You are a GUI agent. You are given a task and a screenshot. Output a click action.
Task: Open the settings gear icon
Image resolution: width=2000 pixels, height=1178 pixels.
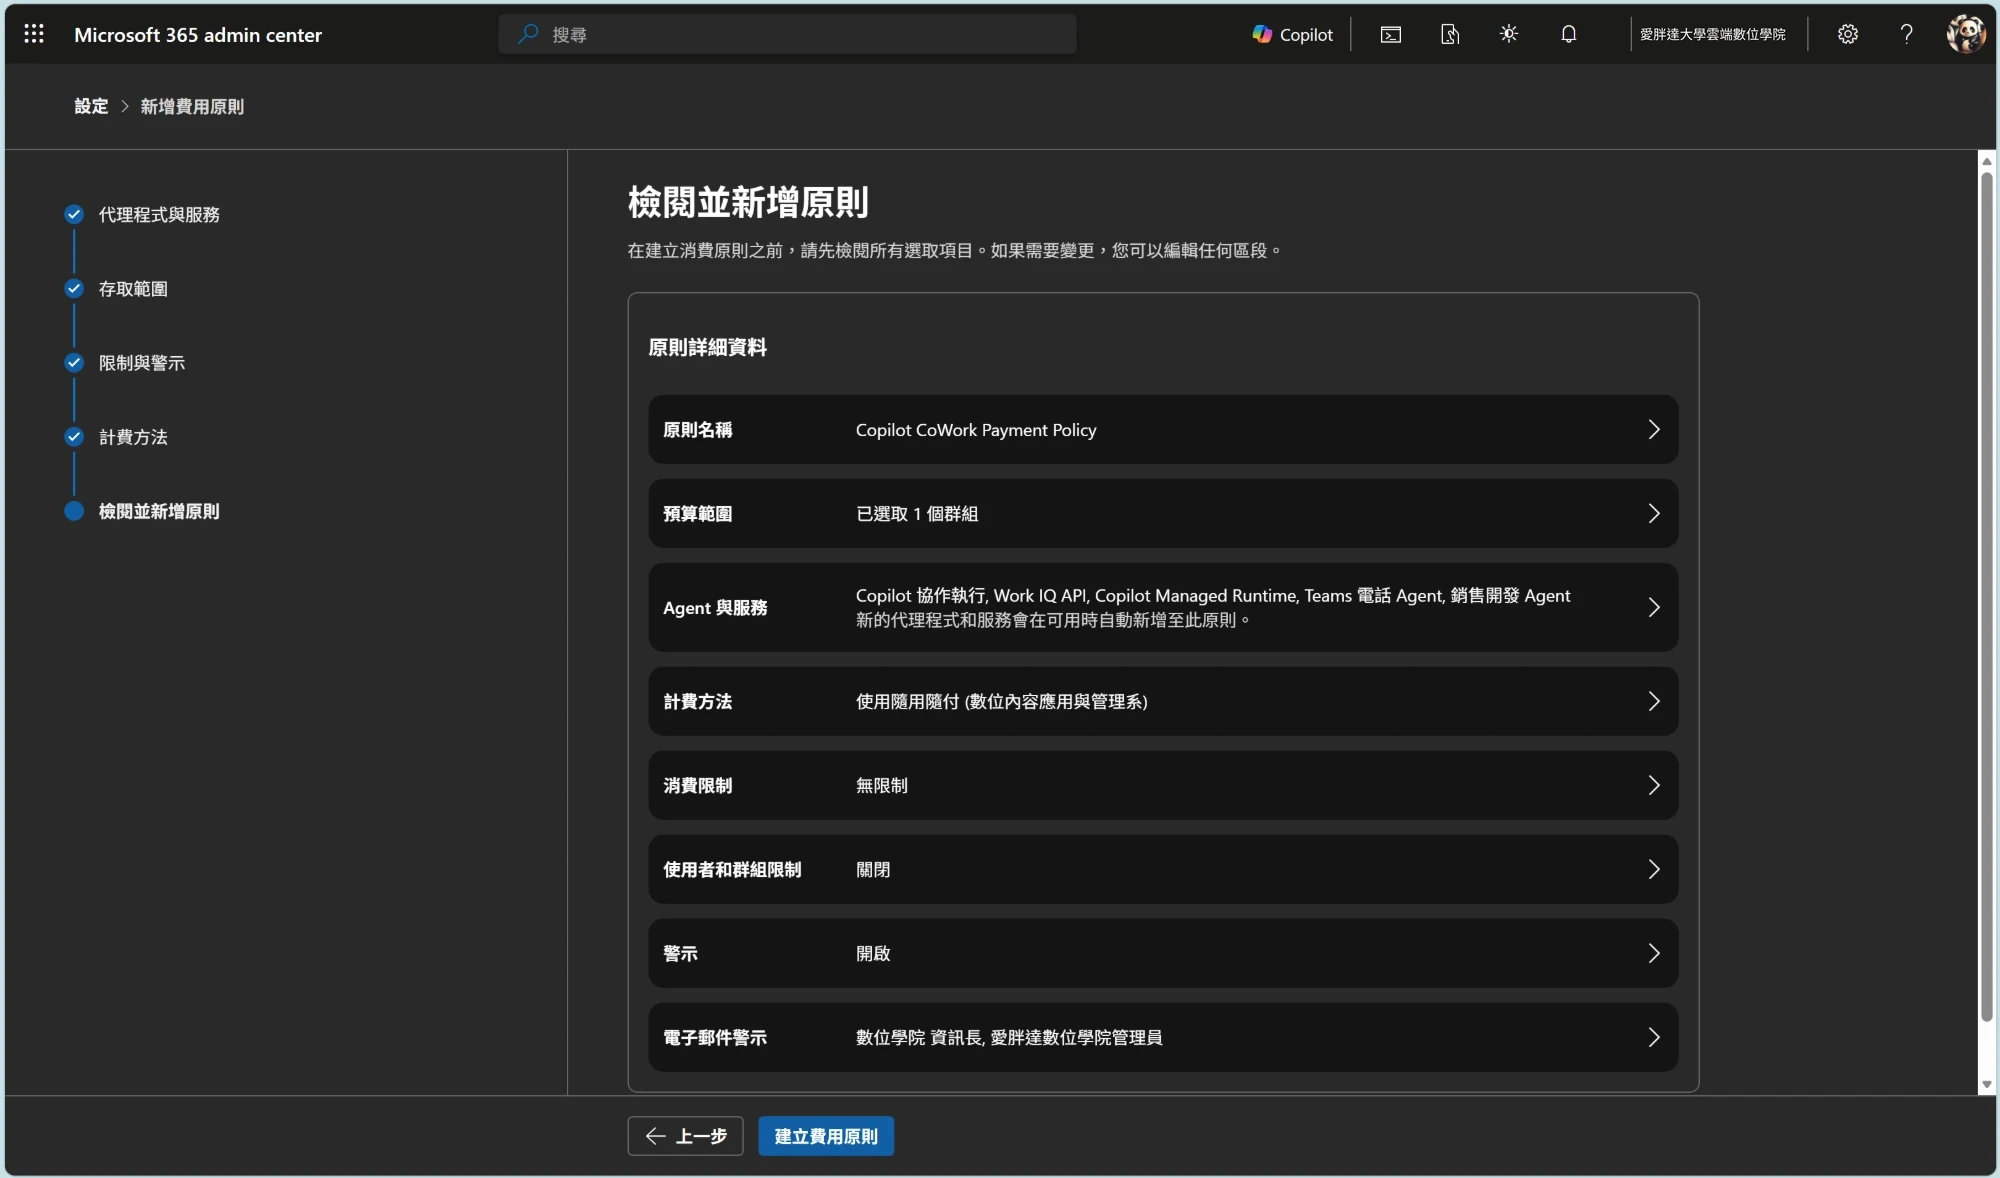(x=1848, y=34)
